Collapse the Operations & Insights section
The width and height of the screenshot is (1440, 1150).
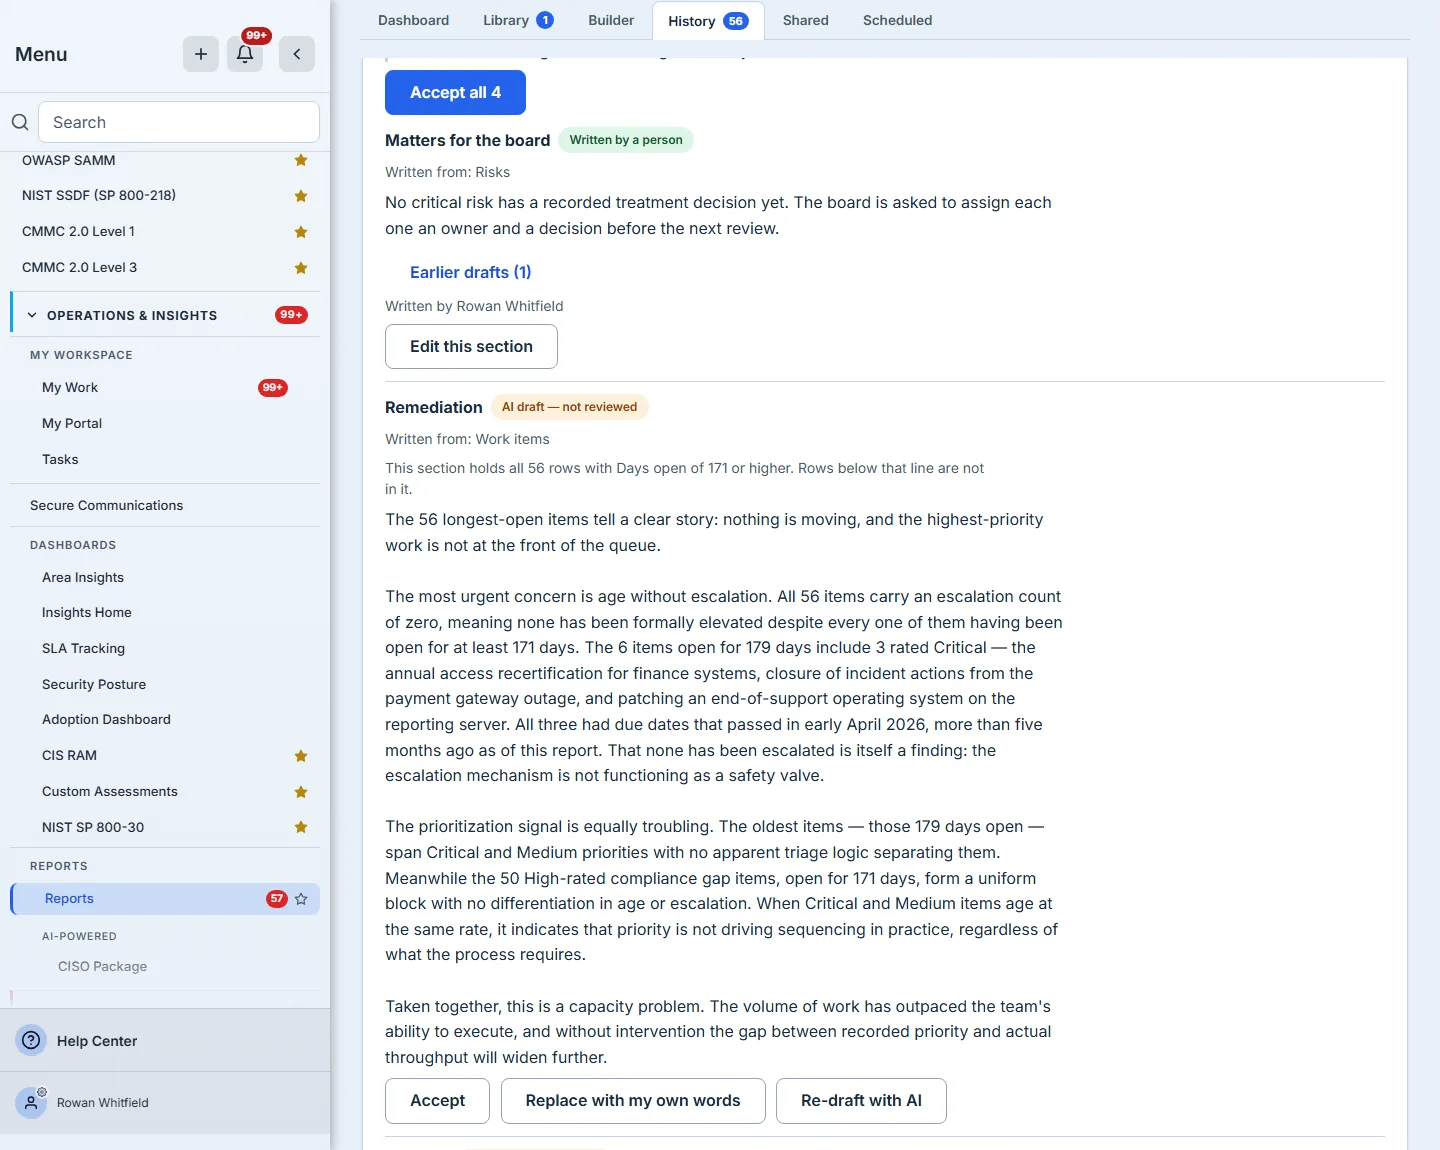pyautogui.click(x=32, y=315)
